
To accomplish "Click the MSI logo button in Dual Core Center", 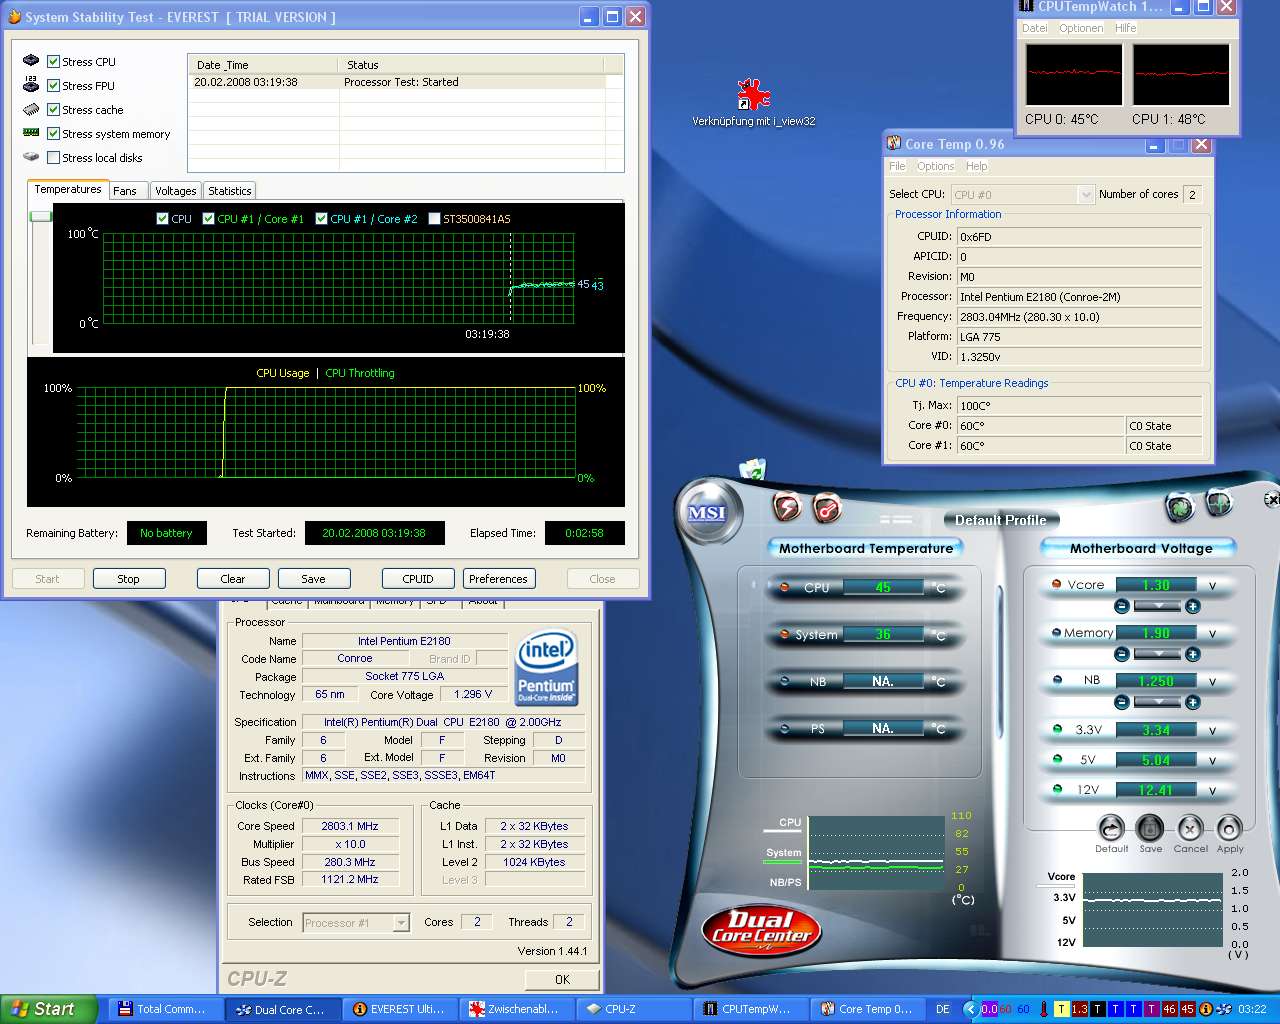I will click(707, 513).
